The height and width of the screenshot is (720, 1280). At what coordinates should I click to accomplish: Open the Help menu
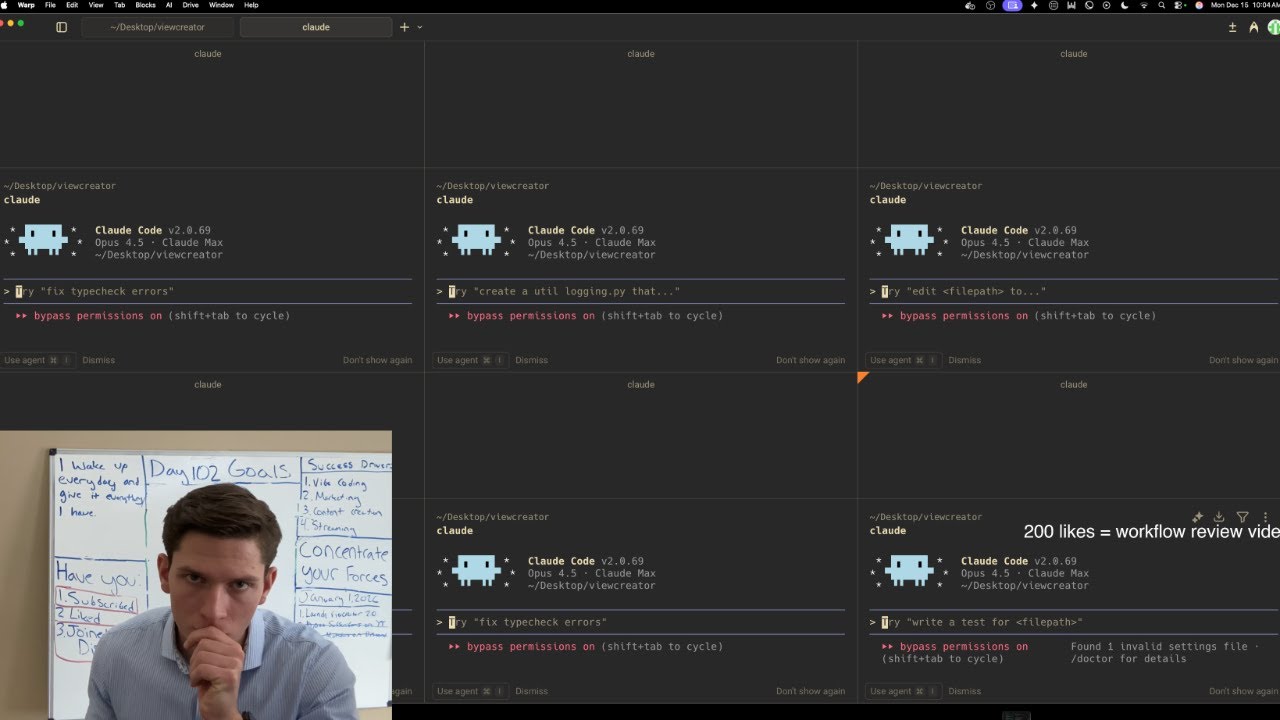coord(251,5)
